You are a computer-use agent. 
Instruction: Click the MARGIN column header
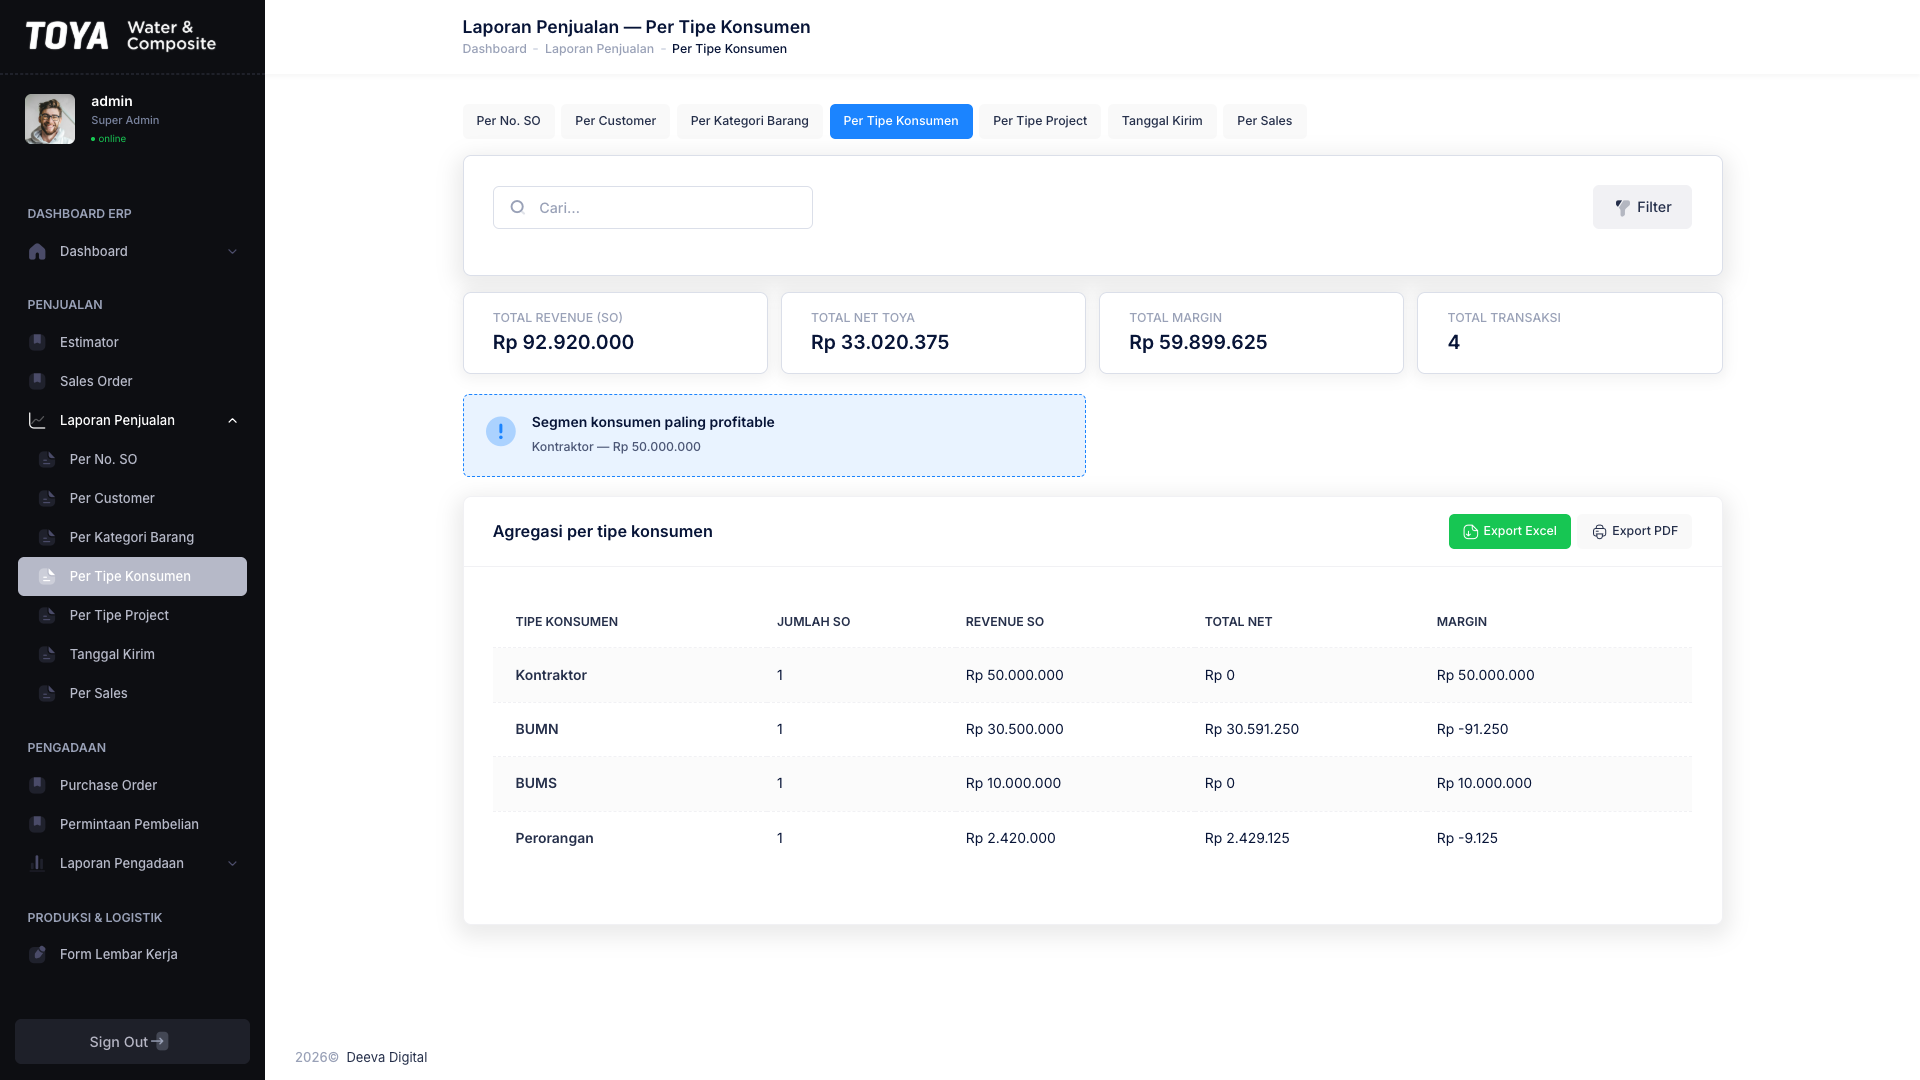[1461, 622]
